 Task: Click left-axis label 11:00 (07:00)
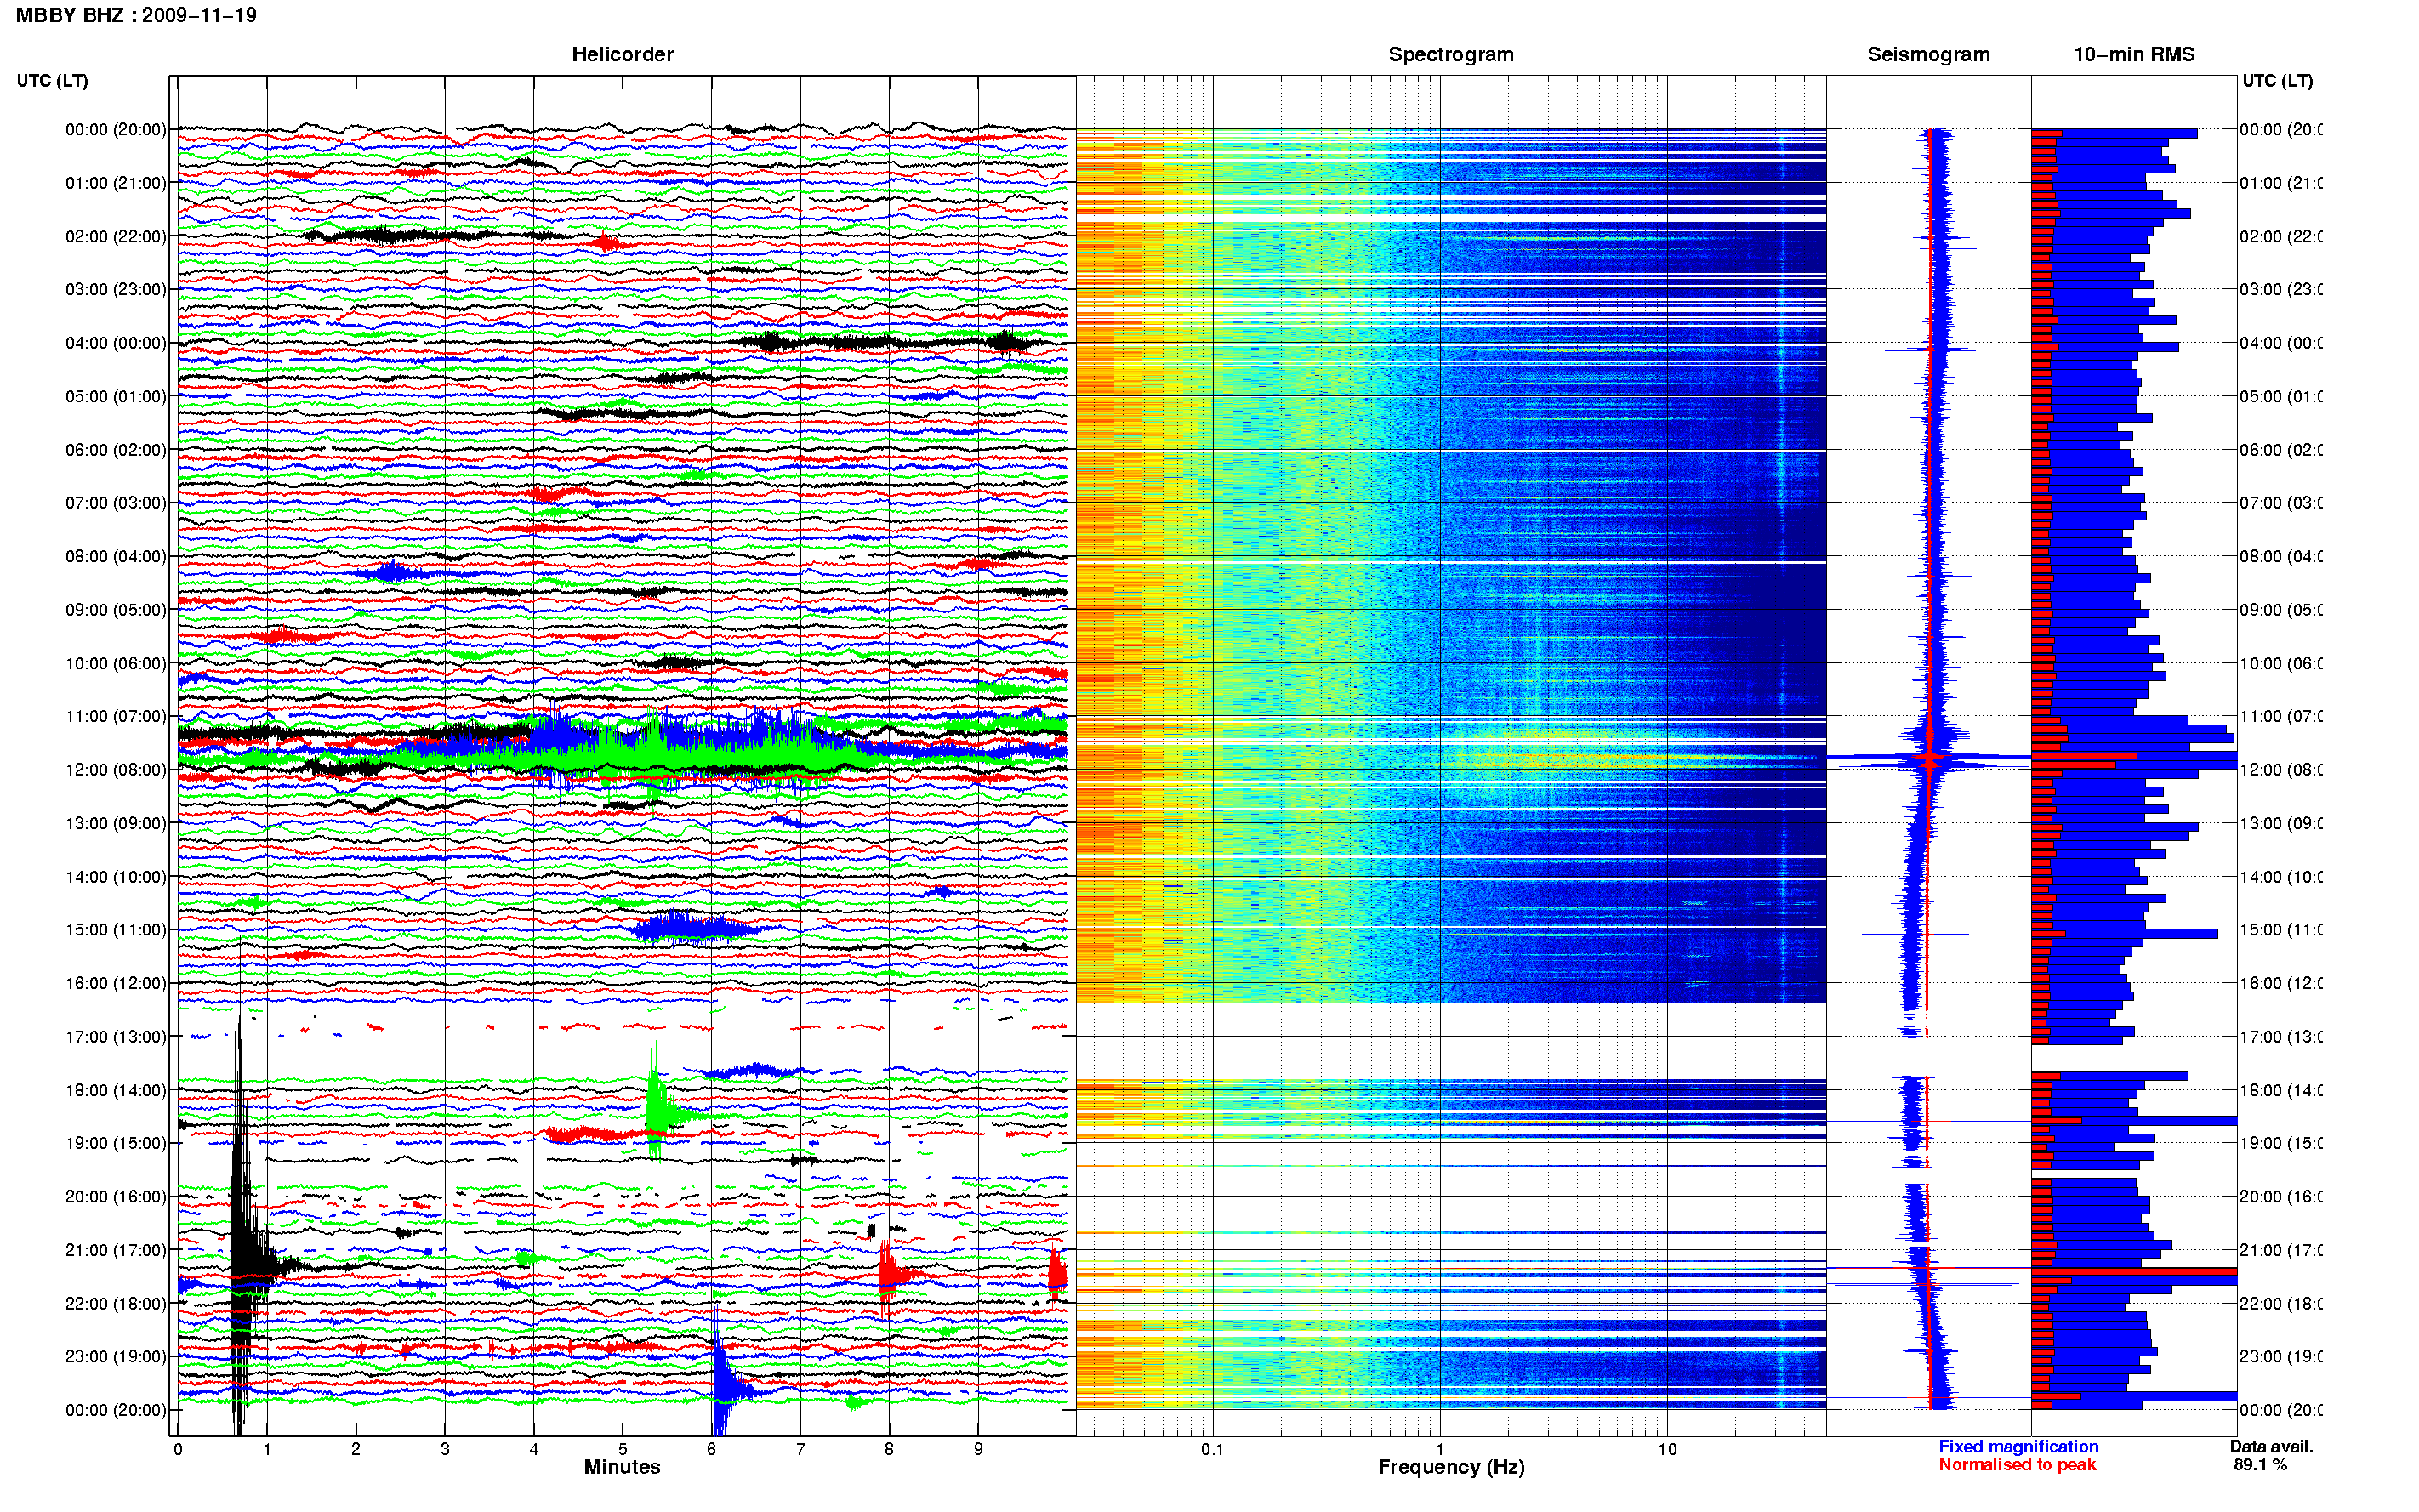(116, 716)
